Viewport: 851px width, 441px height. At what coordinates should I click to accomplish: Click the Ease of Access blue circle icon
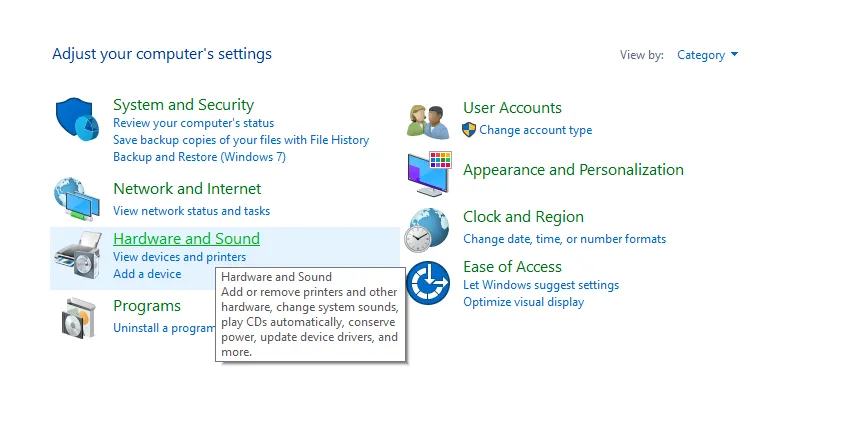[428, 283]
